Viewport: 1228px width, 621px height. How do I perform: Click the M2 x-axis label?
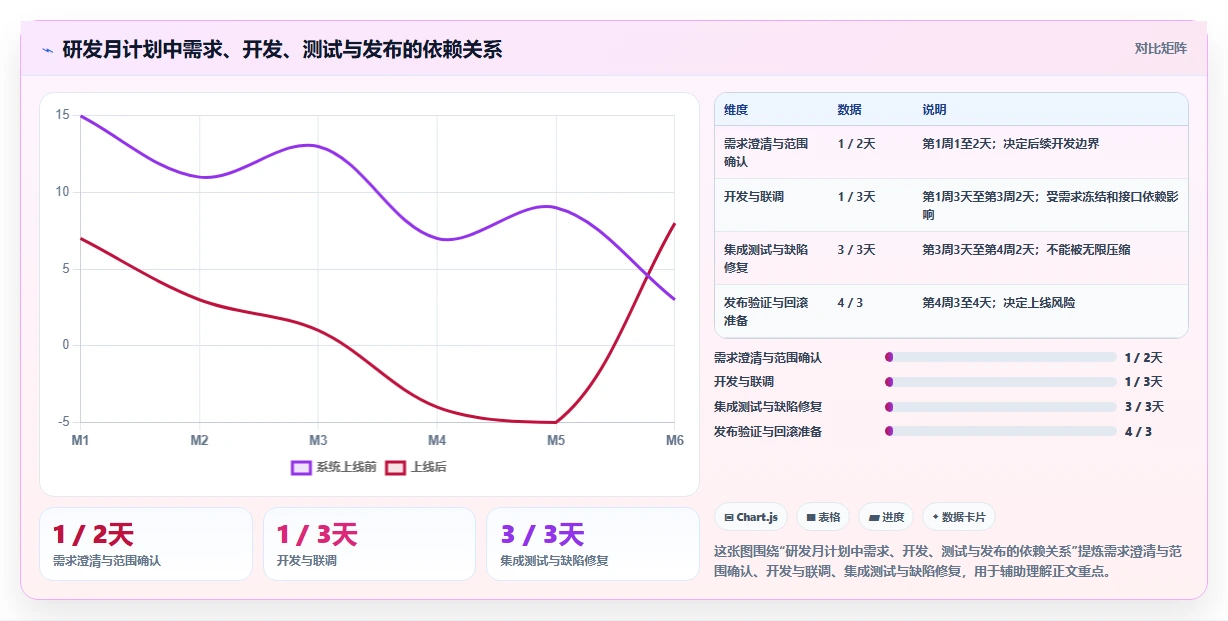(x=199, y=440)
